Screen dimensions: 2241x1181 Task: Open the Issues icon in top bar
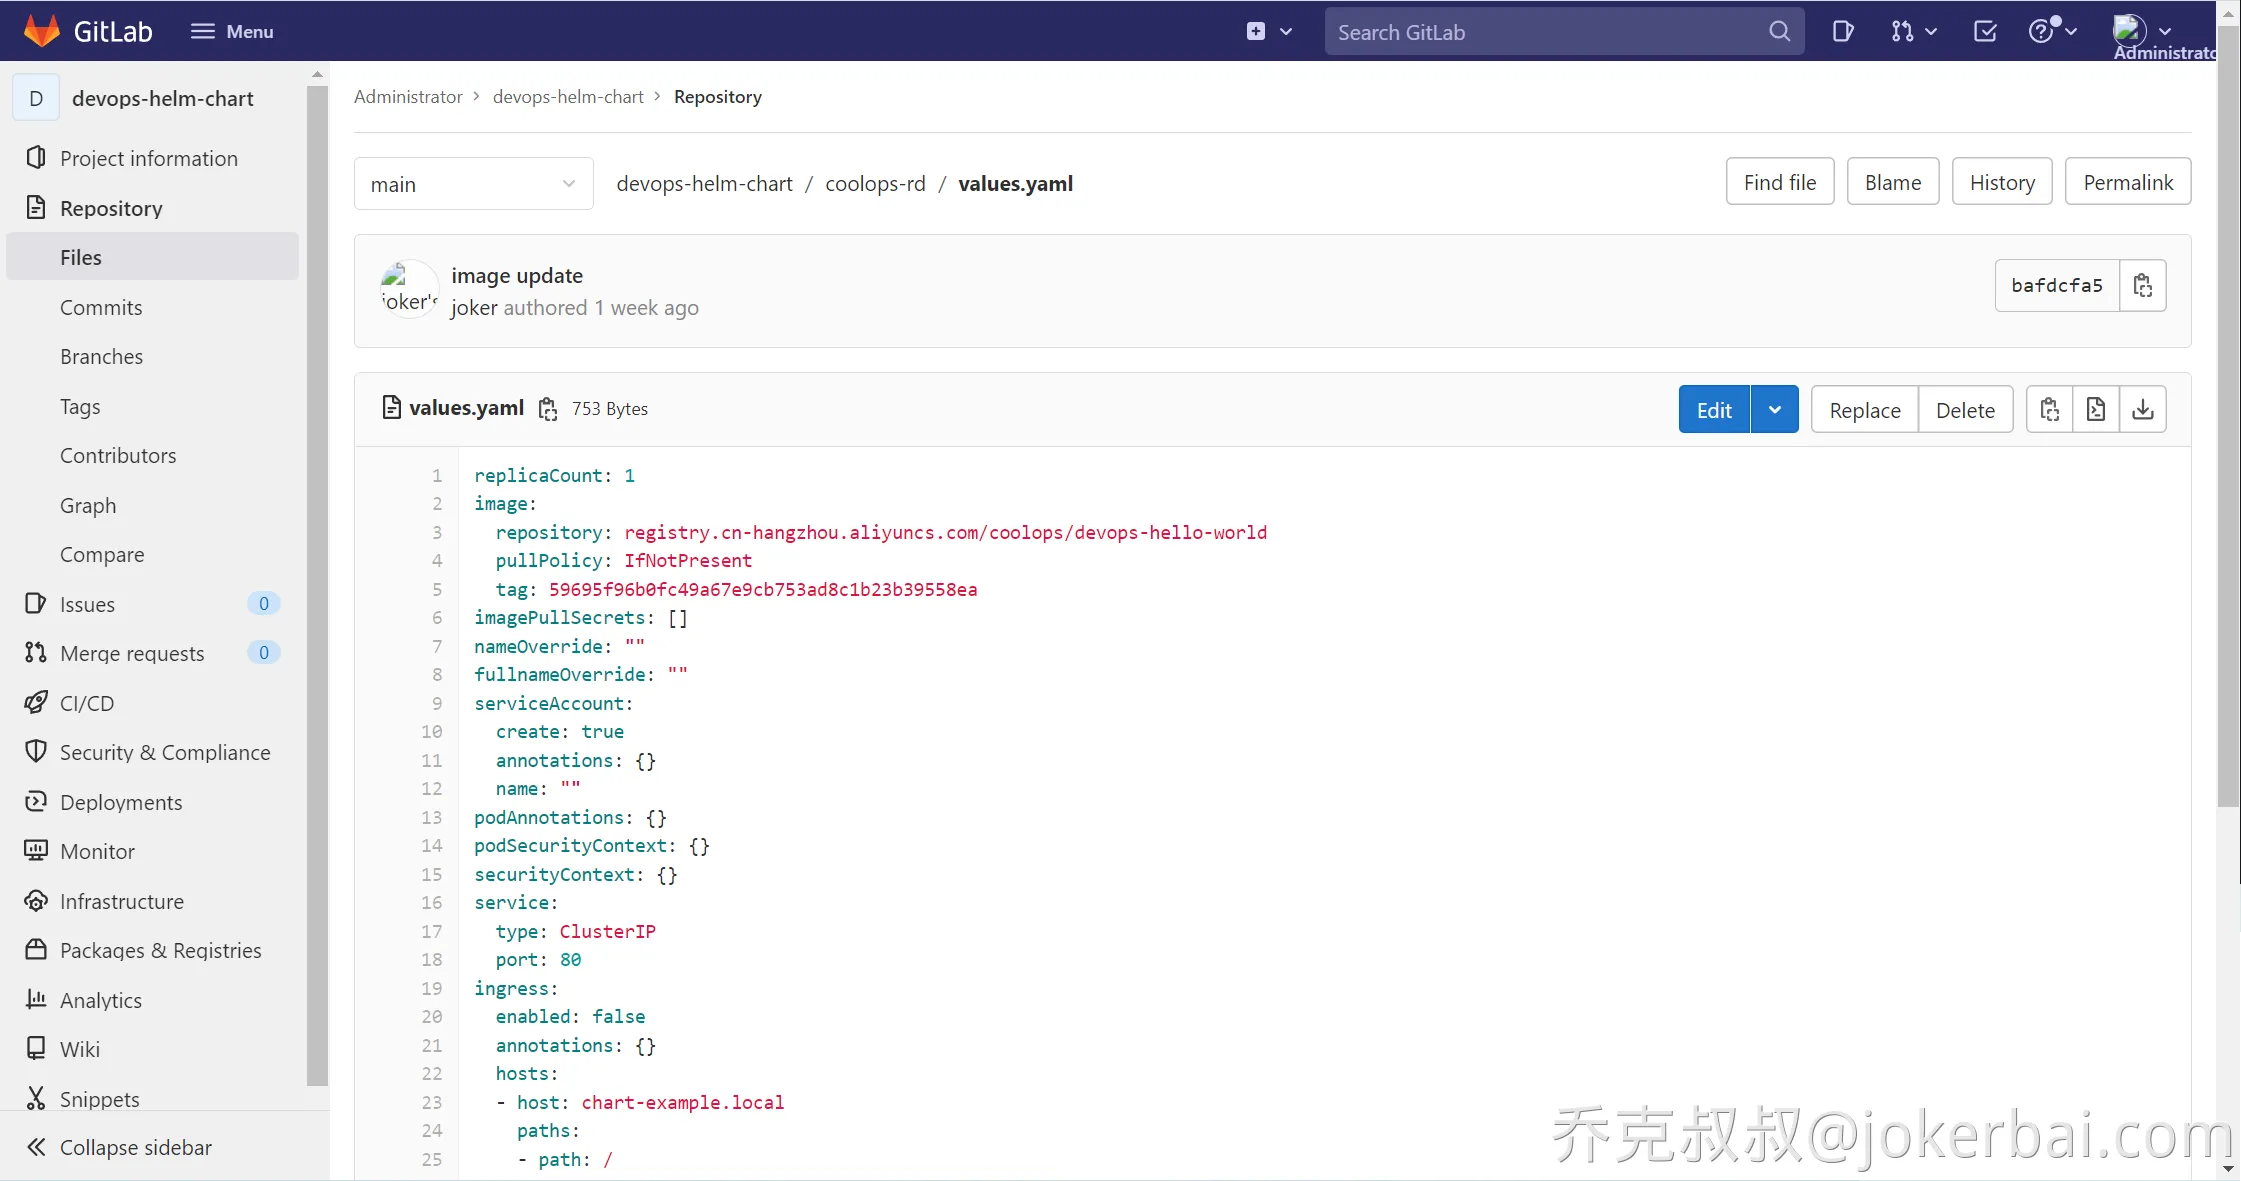click(x=1842, y=31)
